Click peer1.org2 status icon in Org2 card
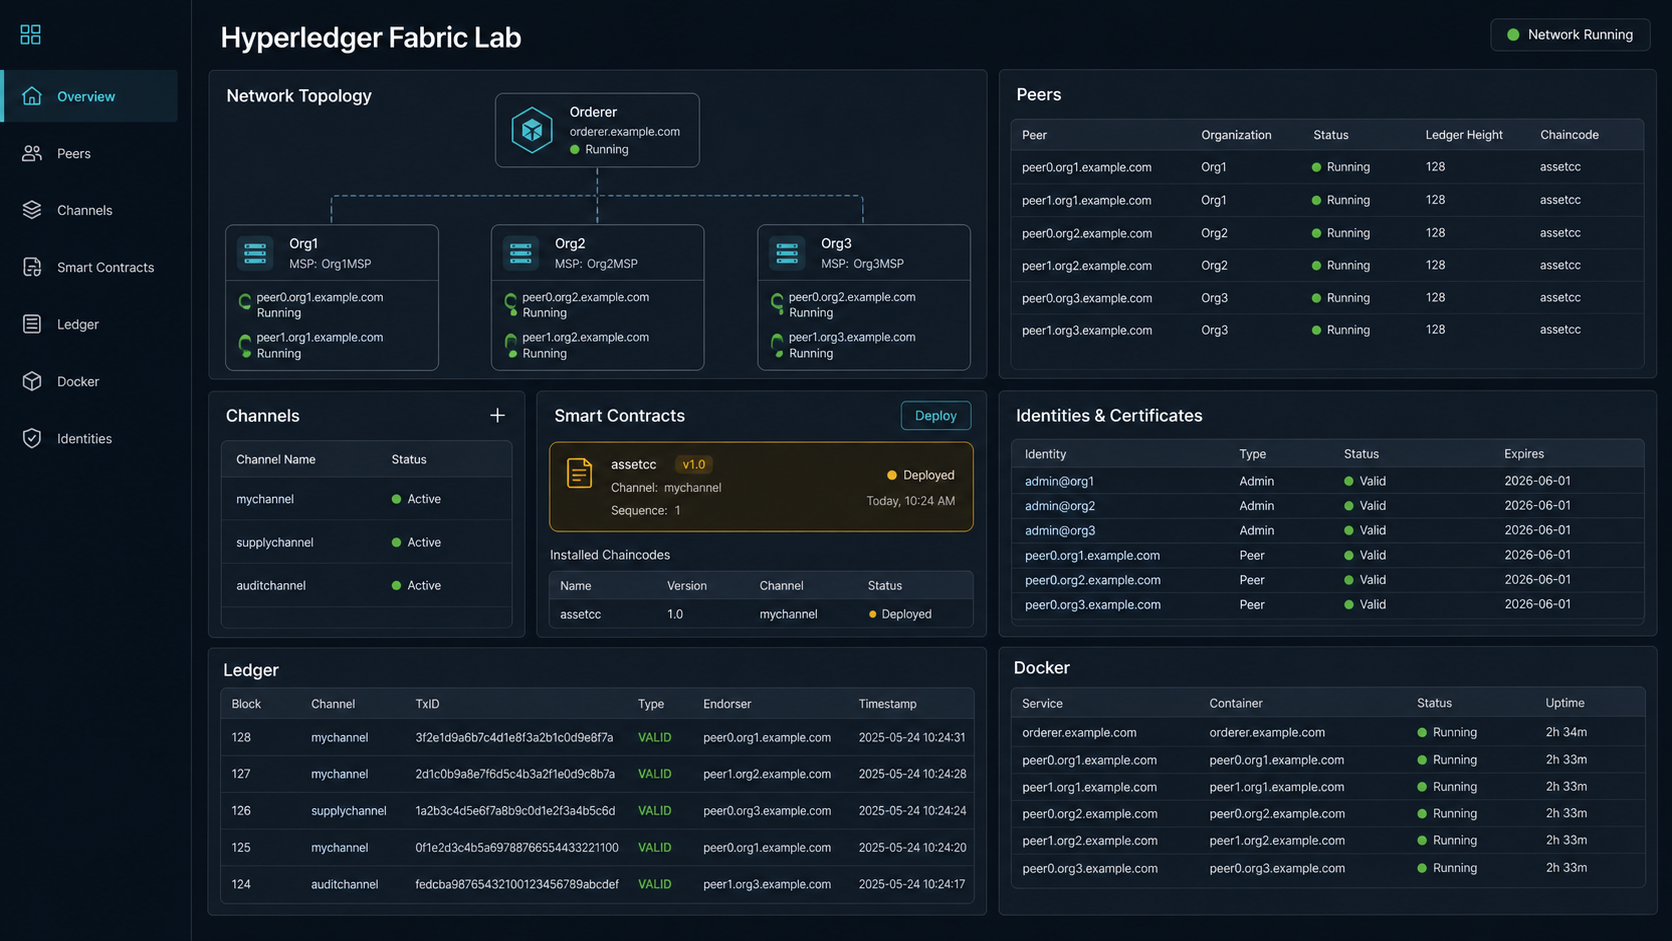The height and width of the screenshot is (941, 1672). (511, 344)
